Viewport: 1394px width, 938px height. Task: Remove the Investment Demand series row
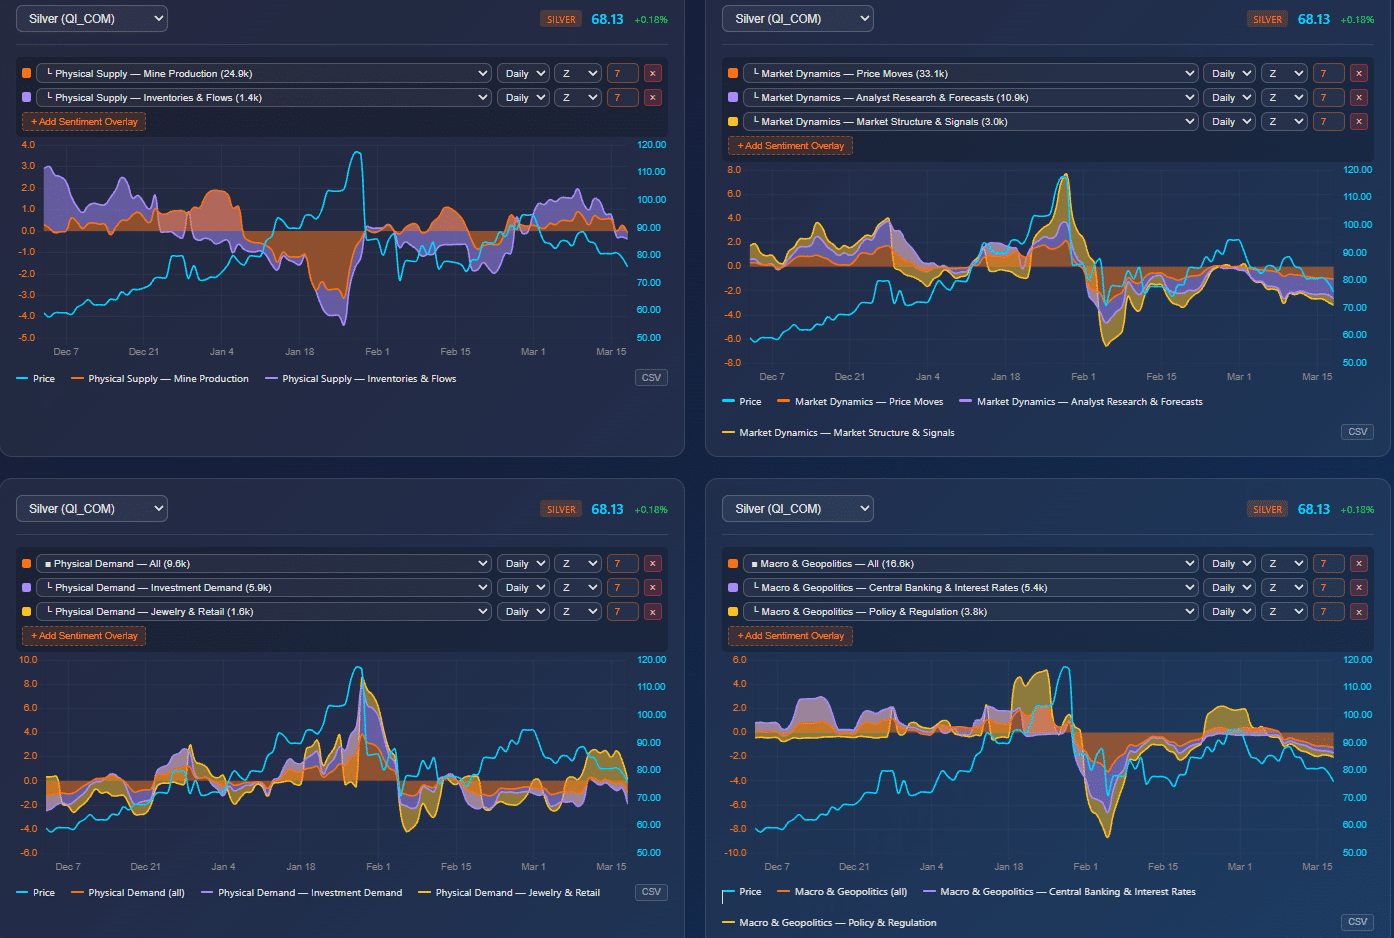pyautogui.click(x=652, y=587)
